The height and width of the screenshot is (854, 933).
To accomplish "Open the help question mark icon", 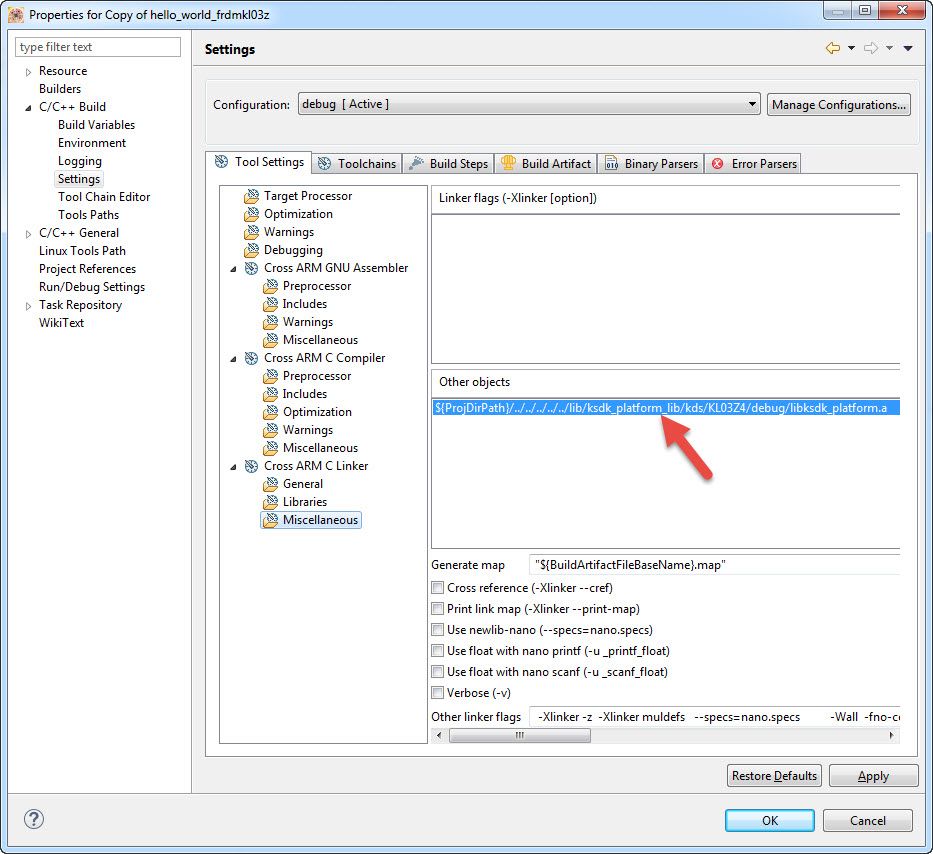I will (x=34, y=819).
